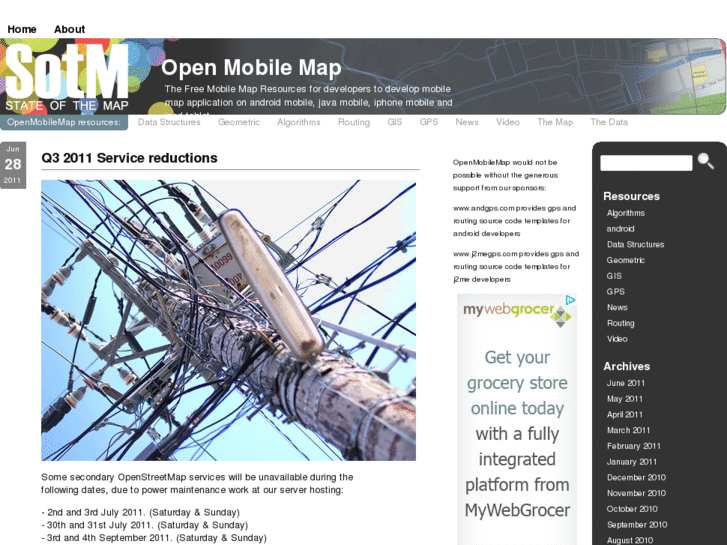The image size is (727, 545).
Task: Open the January 2011 archive
Action: (631, 462)
